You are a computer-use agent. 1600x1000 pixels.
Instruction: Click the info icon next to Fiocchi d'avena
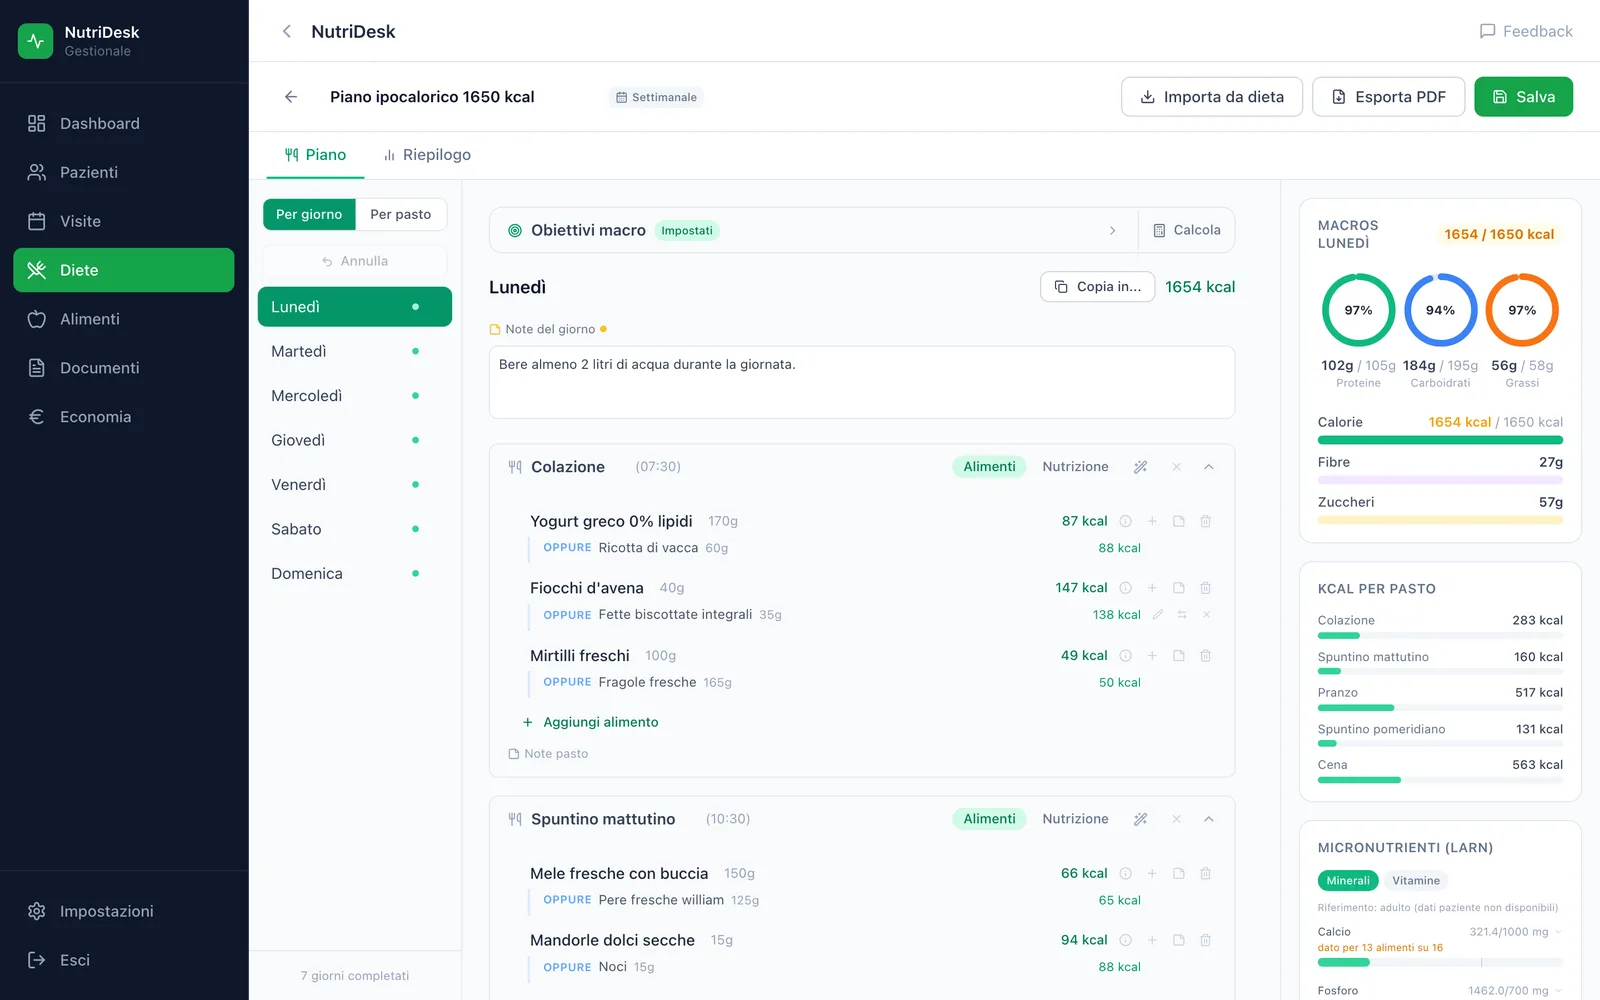point(1125,588)
